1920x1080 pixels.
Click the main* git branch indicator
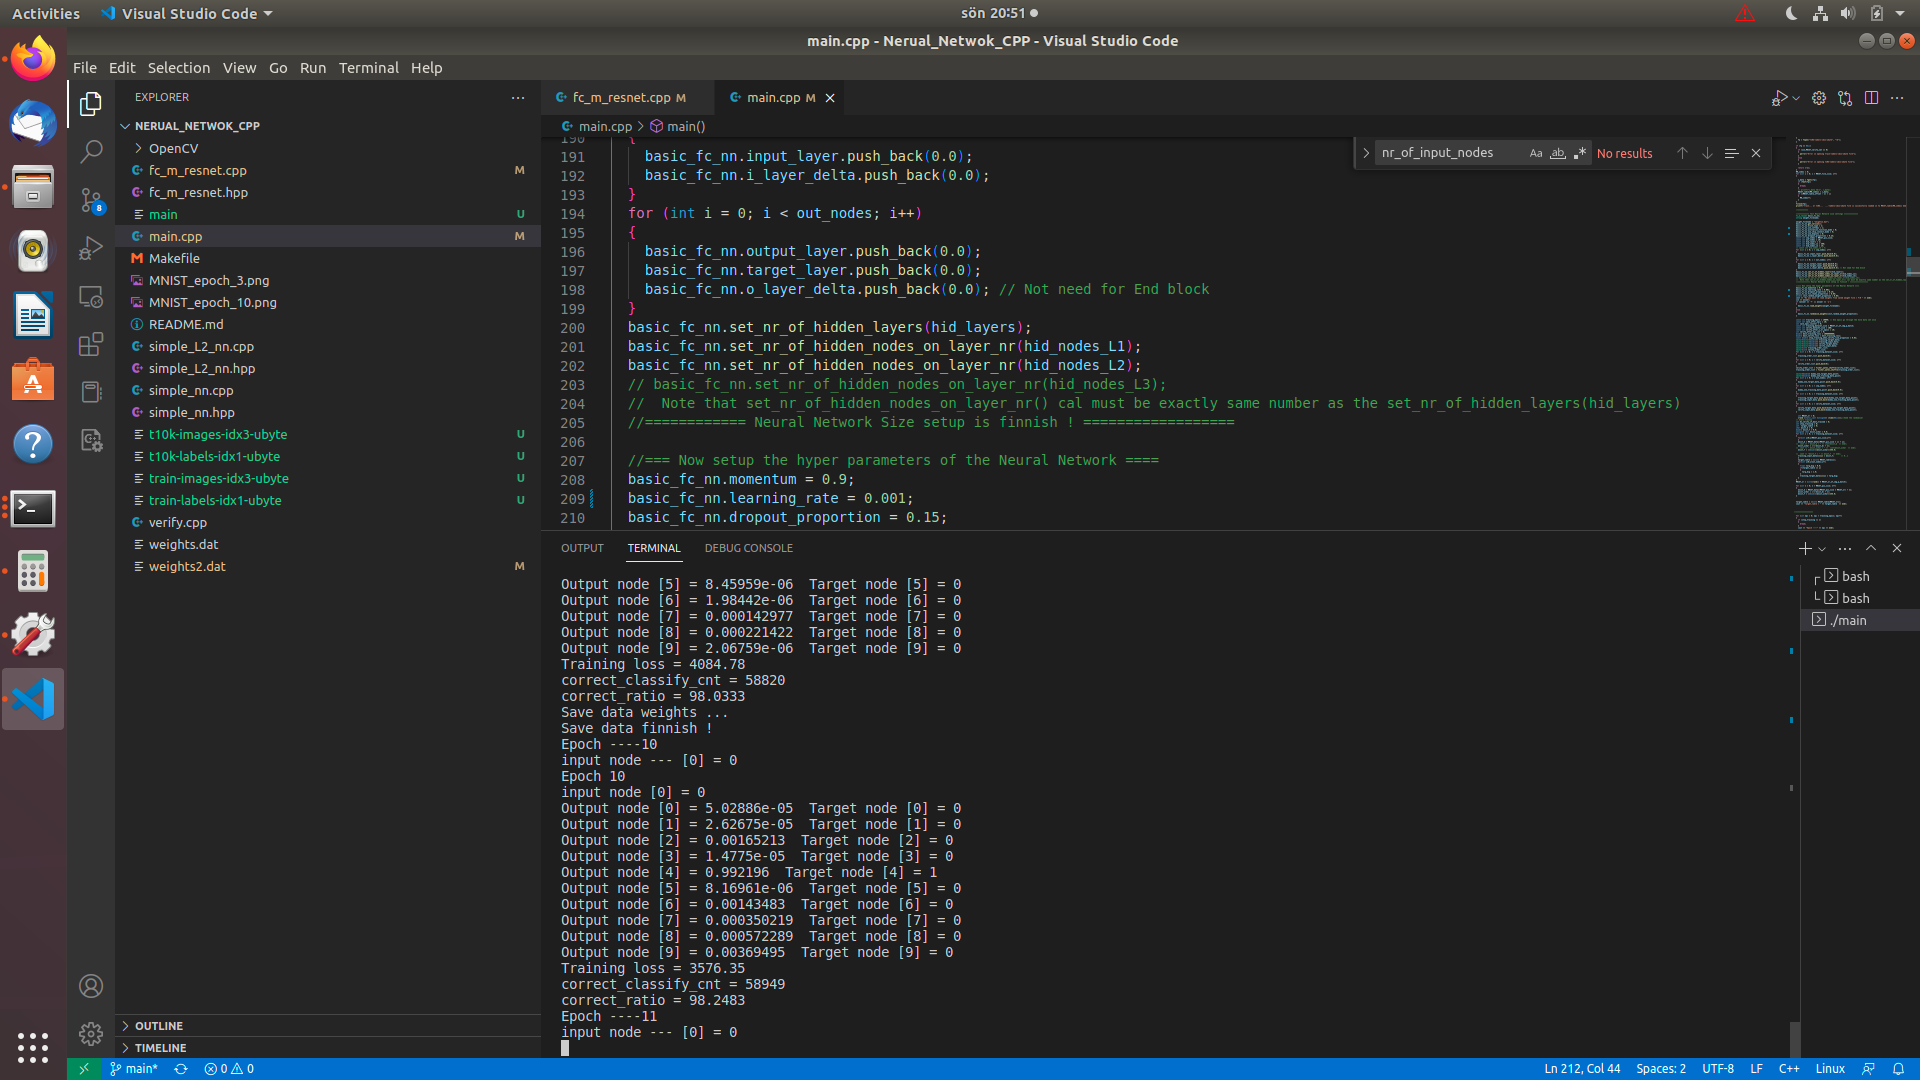134,1069
